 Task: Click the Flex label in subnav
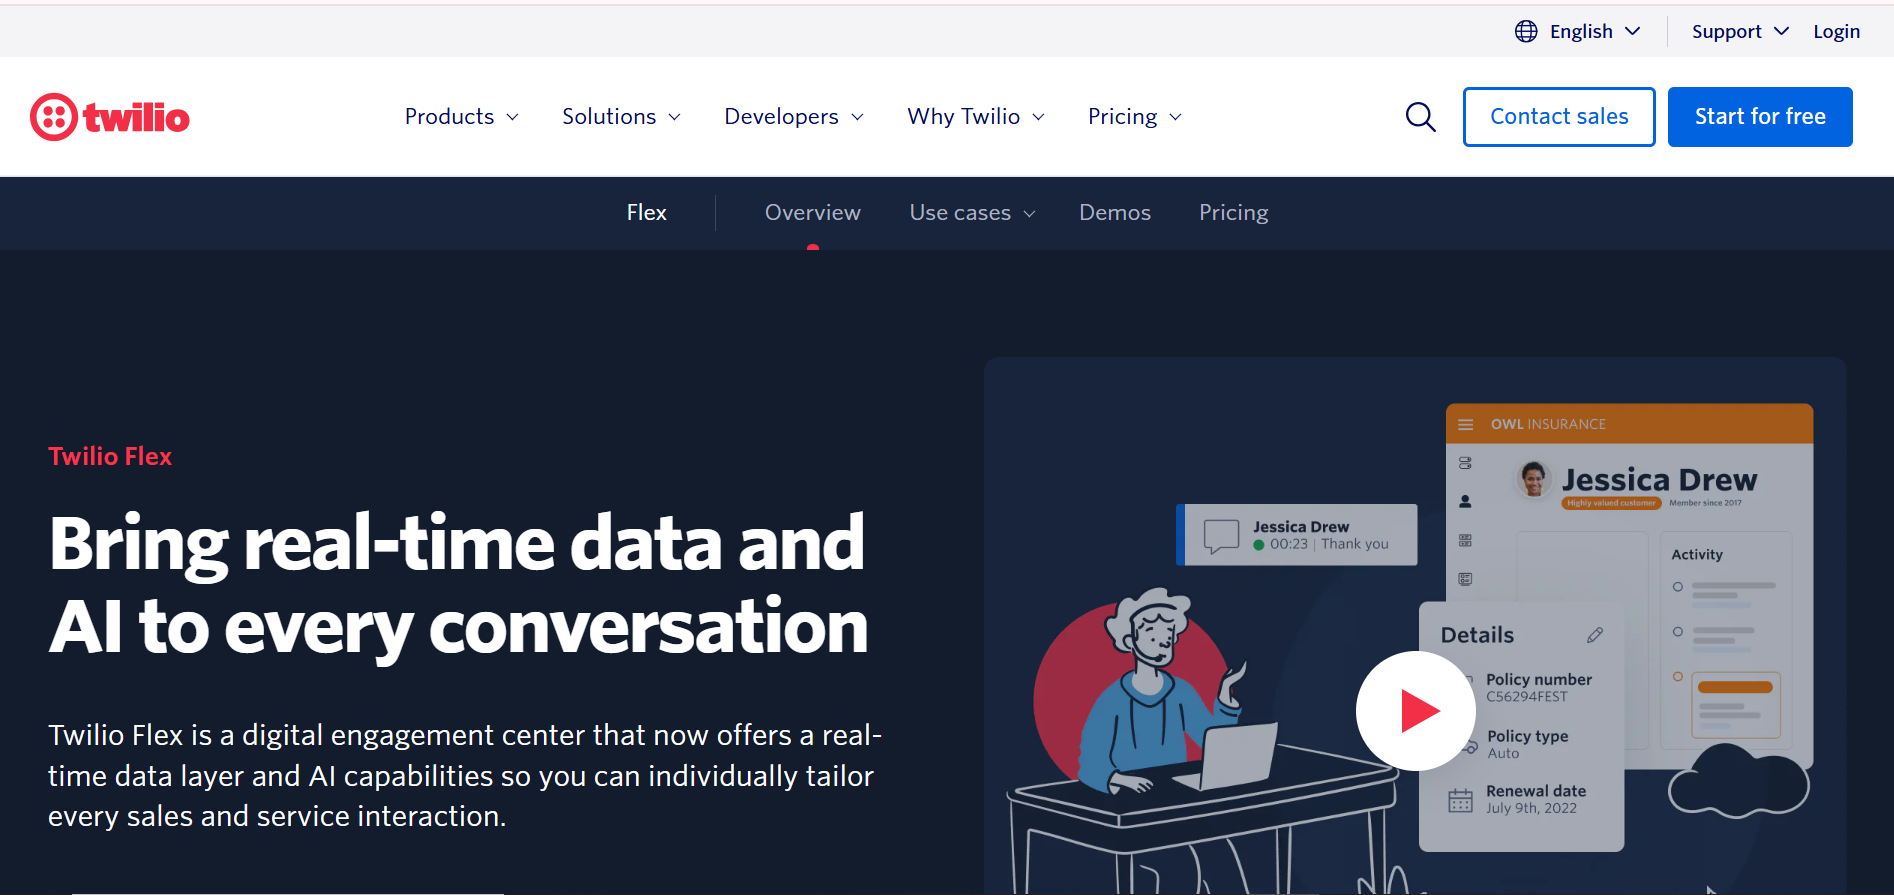(647, 213)
